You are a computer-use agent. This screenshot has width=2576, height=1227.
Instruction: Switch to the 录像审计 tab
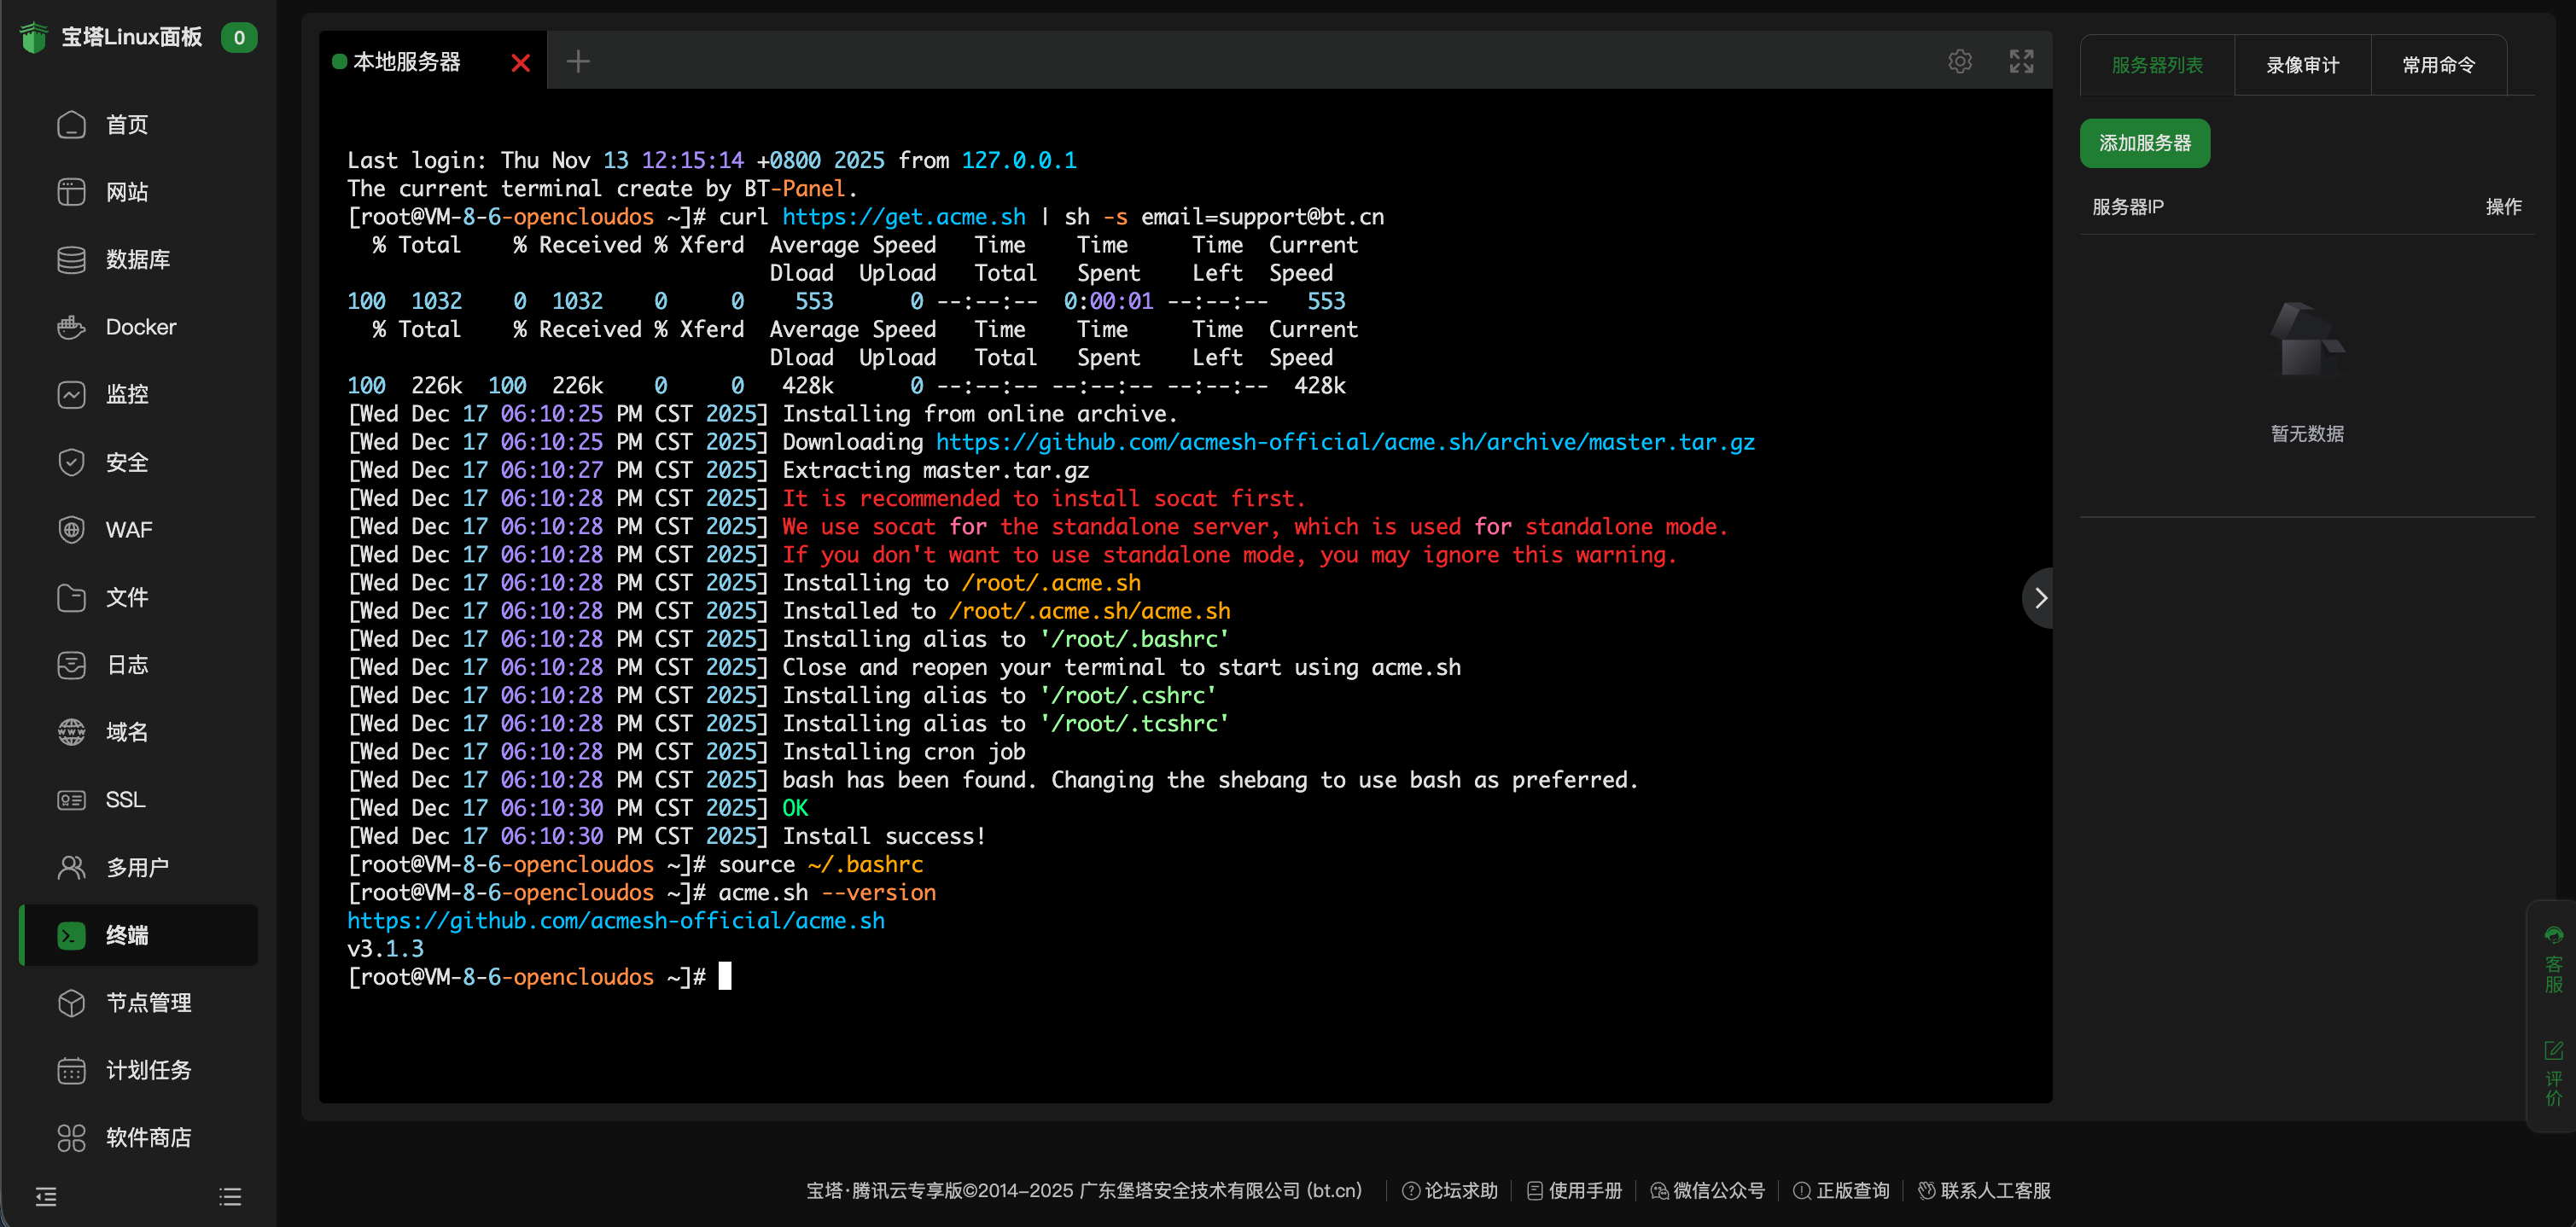click(x=2301, y=64)
